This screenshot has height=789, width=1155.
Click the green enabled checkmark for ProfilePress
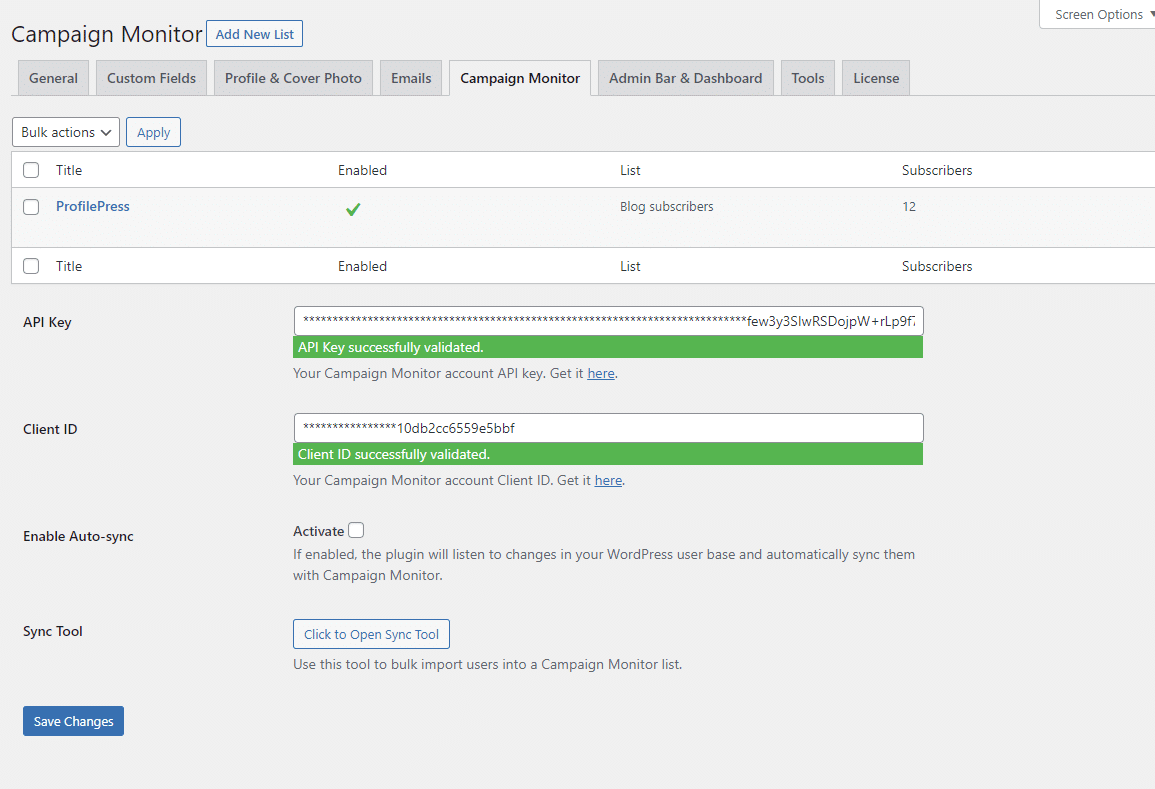pyautogui.click(x=353, y=209)
